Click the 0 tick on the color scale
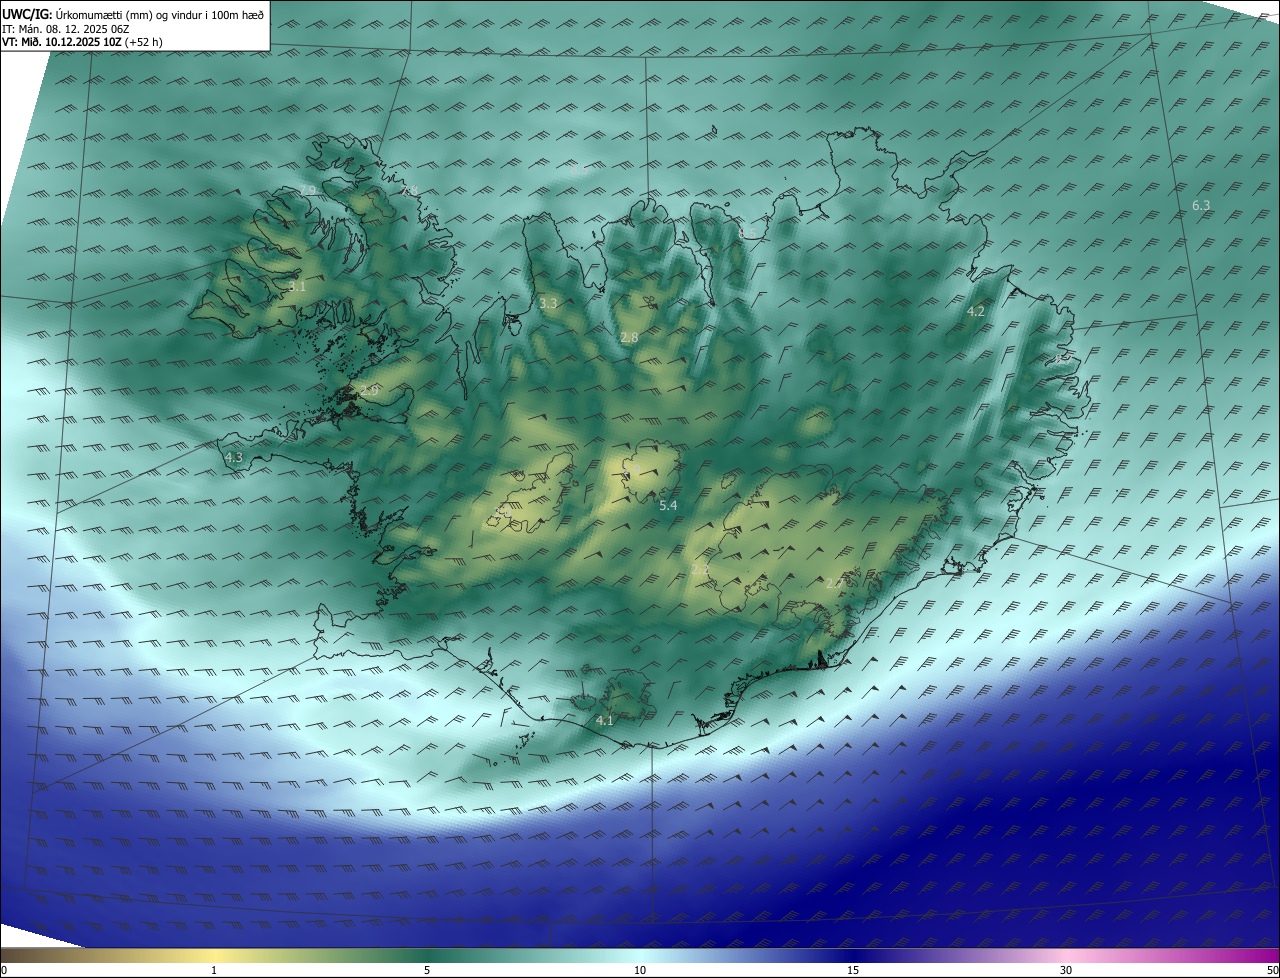Image resolution: width=1280 pixels, height=978 pixels. coord(4,970)
